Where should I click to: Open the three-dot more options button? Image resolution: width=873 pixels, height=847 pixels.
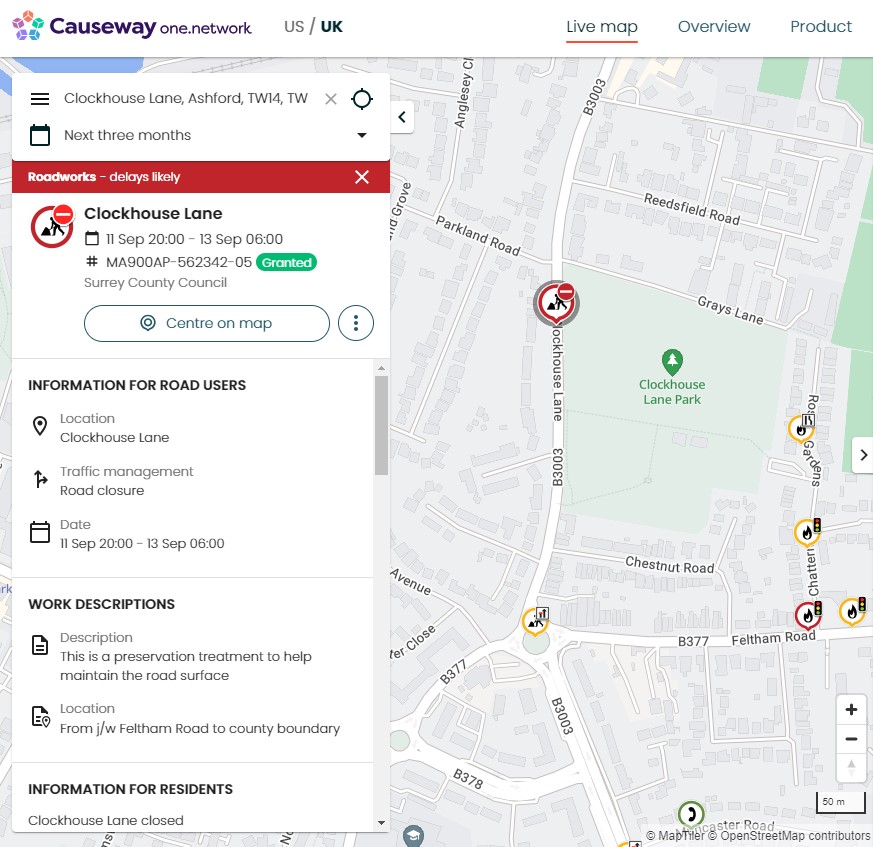(356, 323)
